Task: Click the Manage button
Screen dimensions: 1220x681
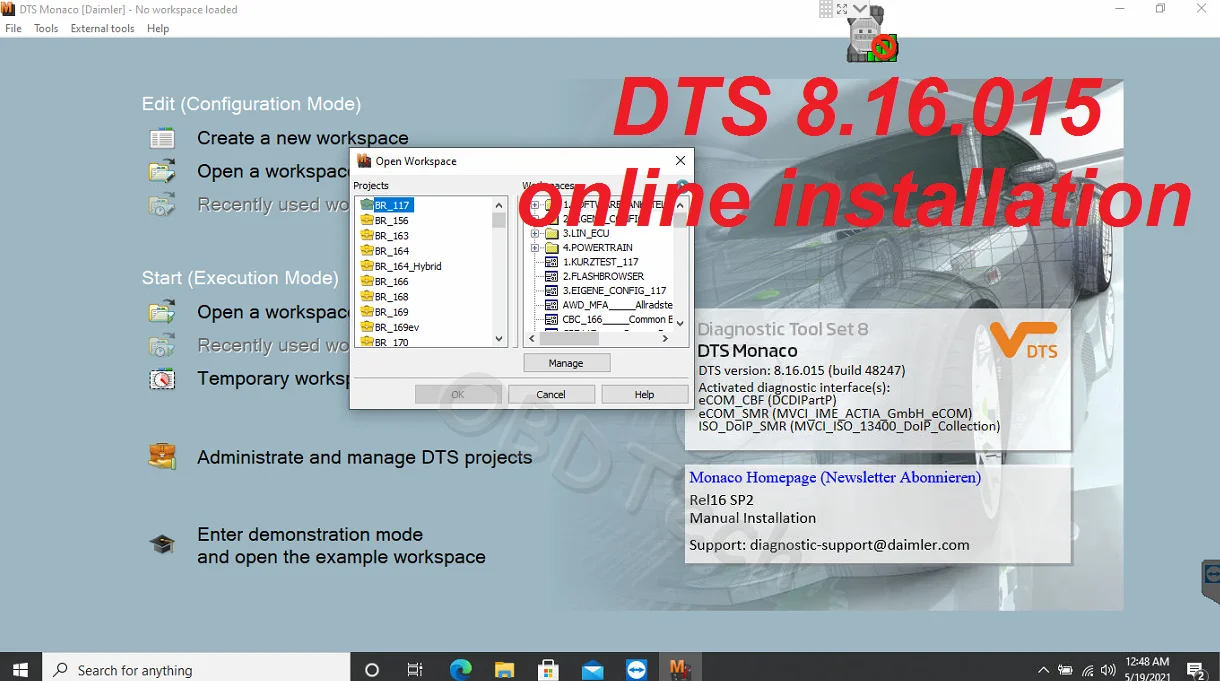Action: coord(566,363)
